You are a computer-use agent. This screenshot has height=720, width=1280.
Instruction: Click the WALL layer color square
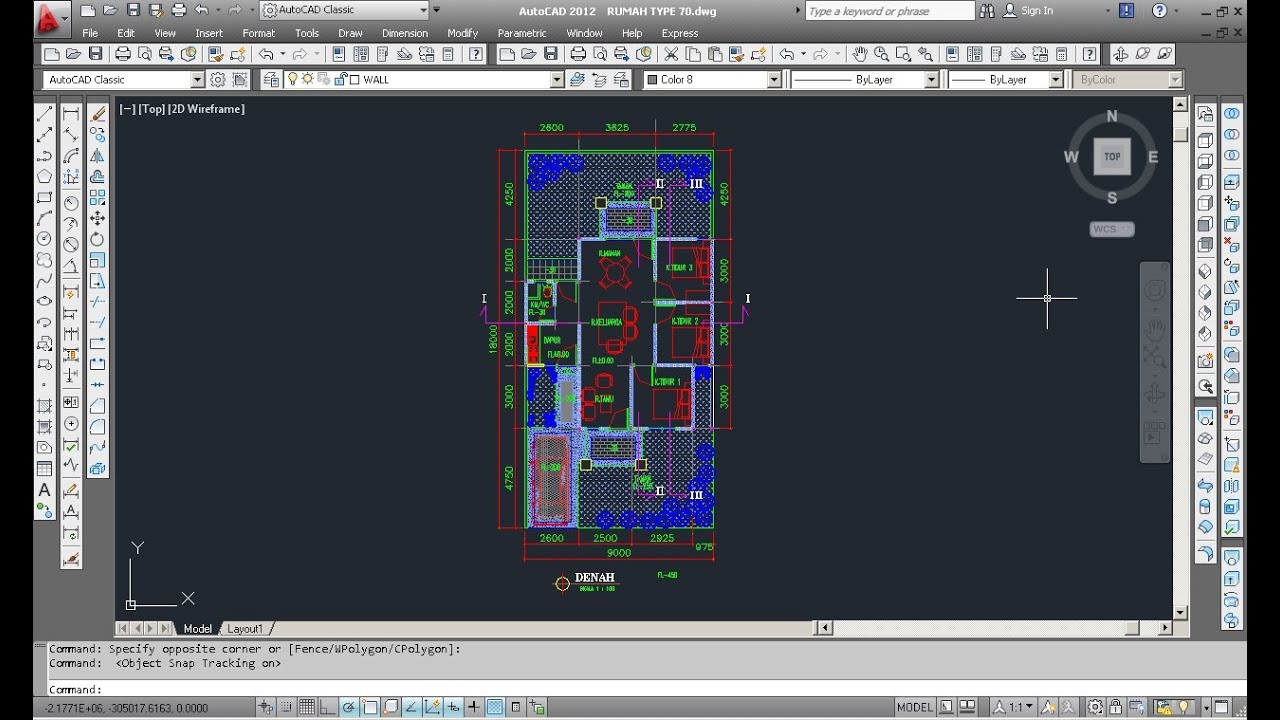(354, 79)
